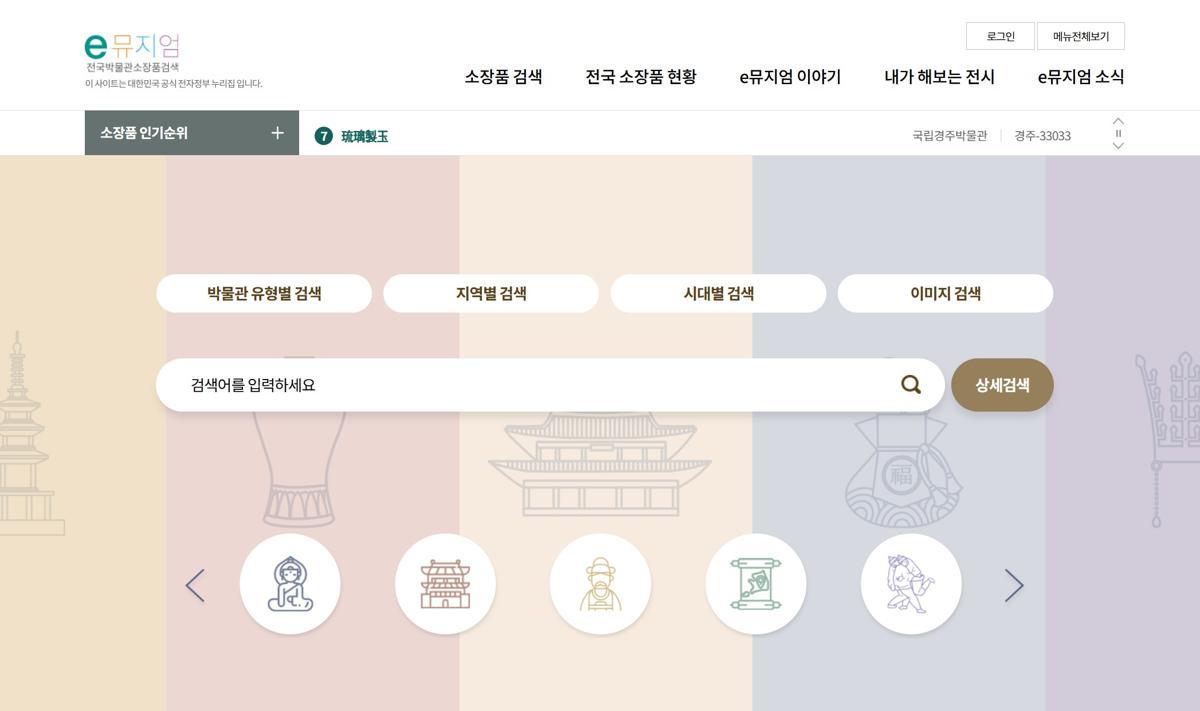Click the 로그인 button
The height and width of the screenshot is (711, 1200).
pos(1000,36)
